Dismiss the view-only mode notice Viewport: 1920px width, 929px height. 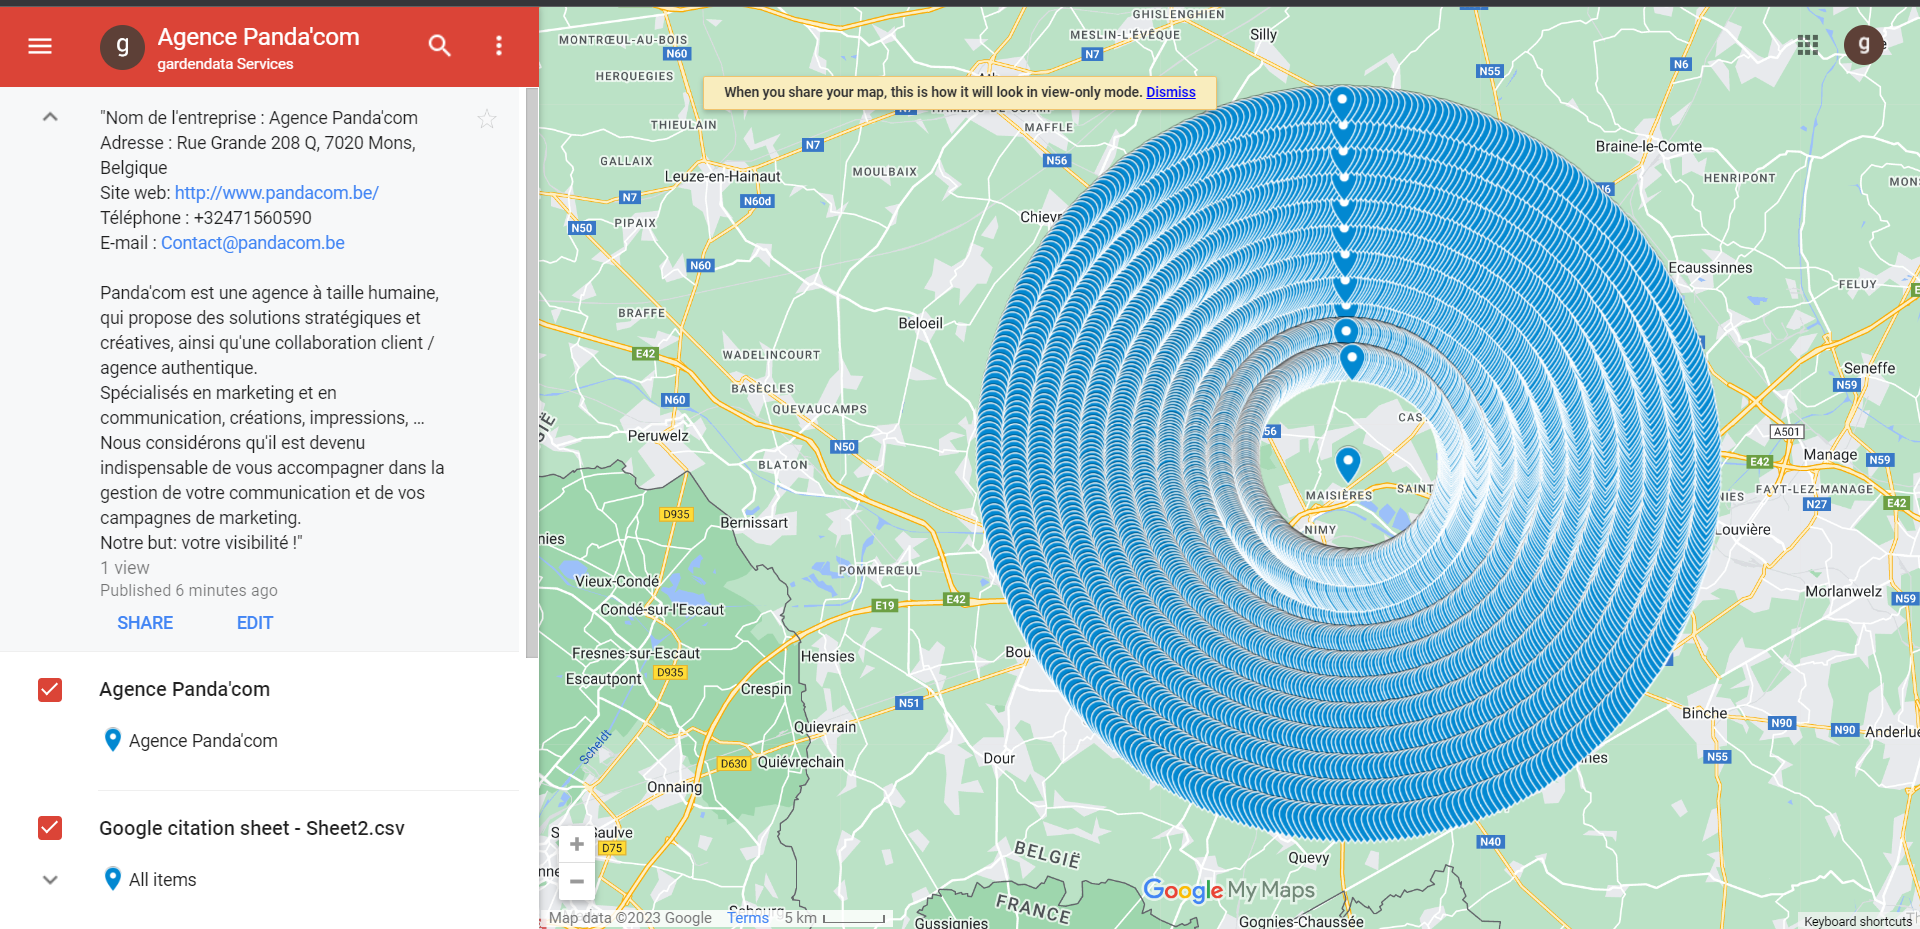coord(1170,92)
